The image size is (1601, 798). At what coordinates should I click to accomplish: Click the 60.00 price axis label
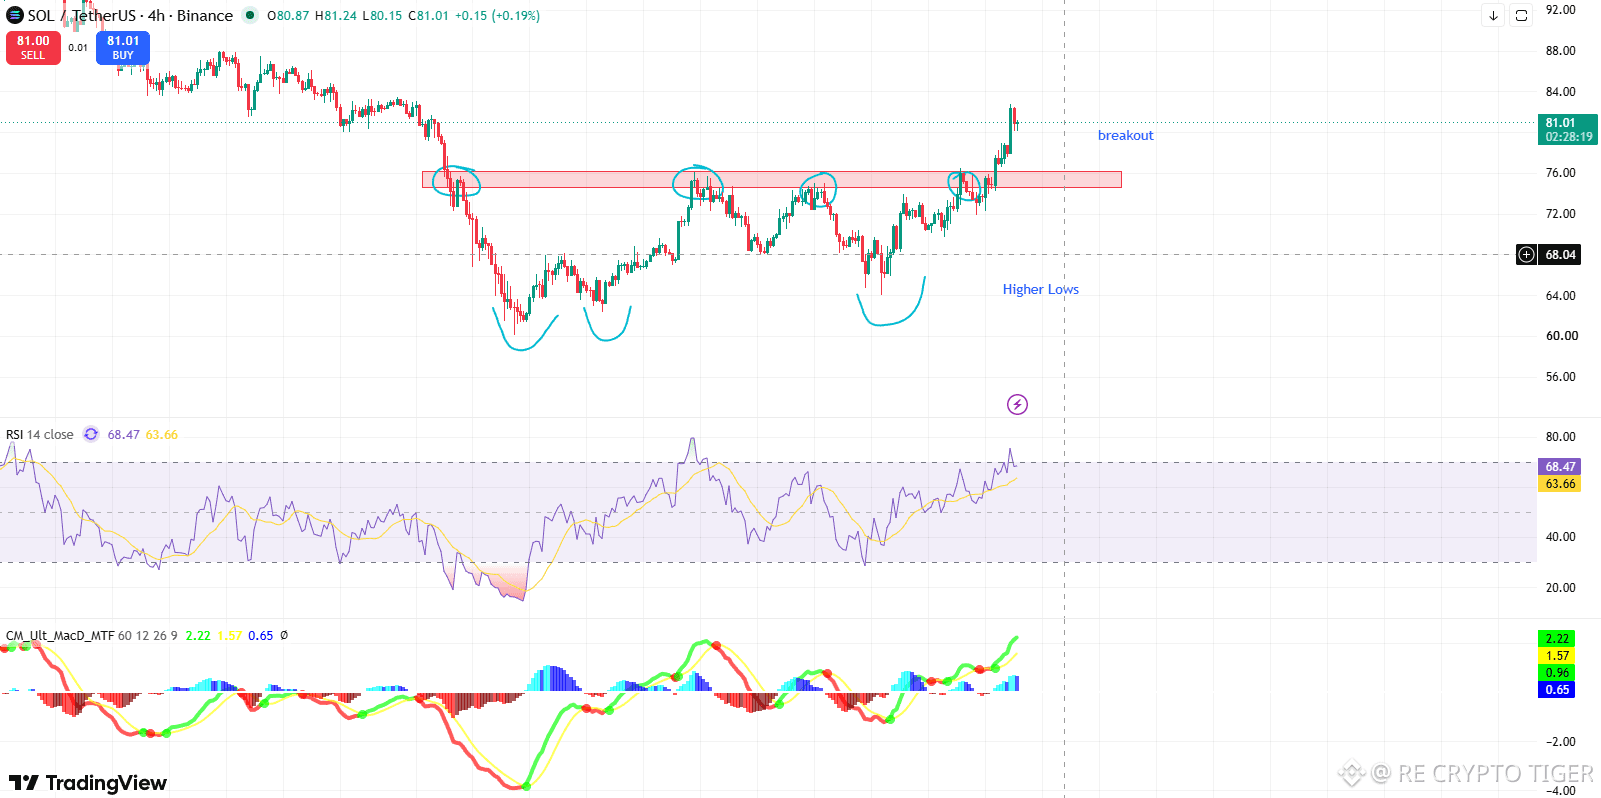(1560, 336)
